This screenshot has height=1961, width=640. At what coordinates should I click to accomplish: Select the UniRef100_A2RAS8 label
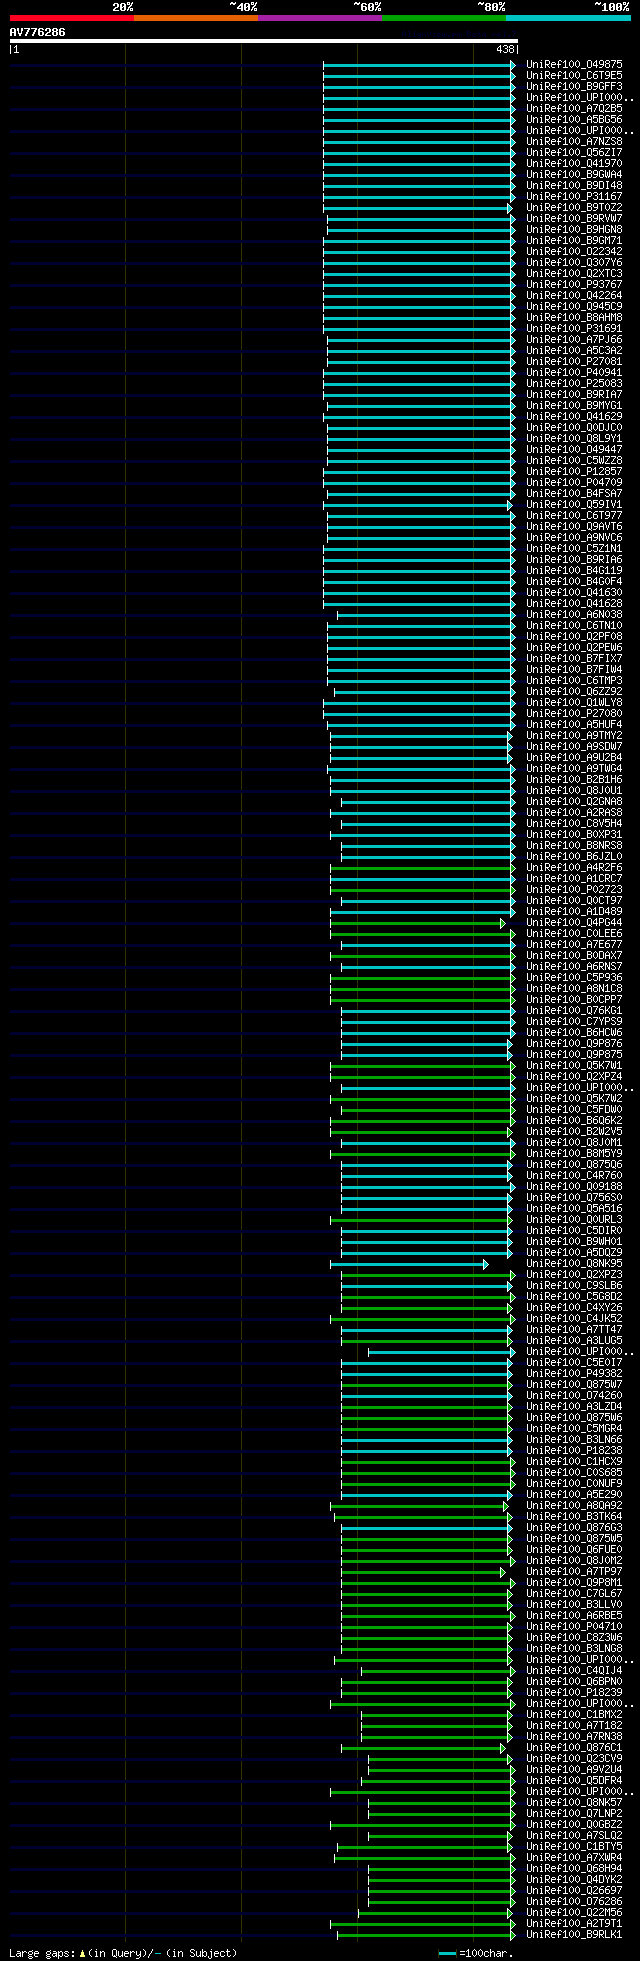[575, 813]
